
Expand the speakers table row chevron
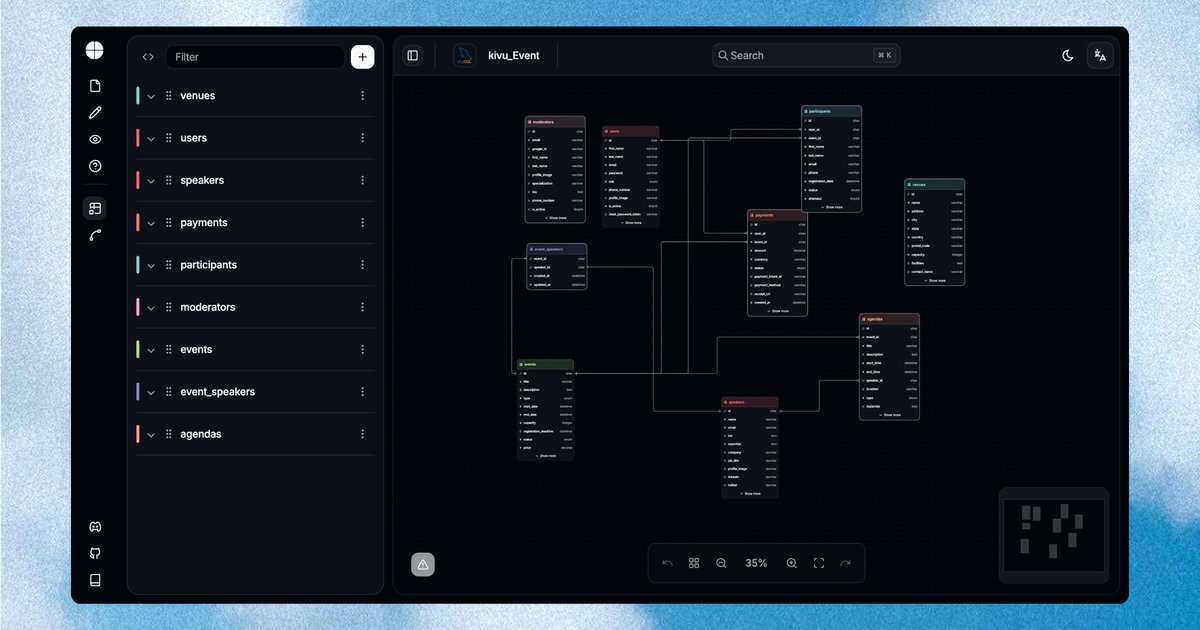click(151, 181)
